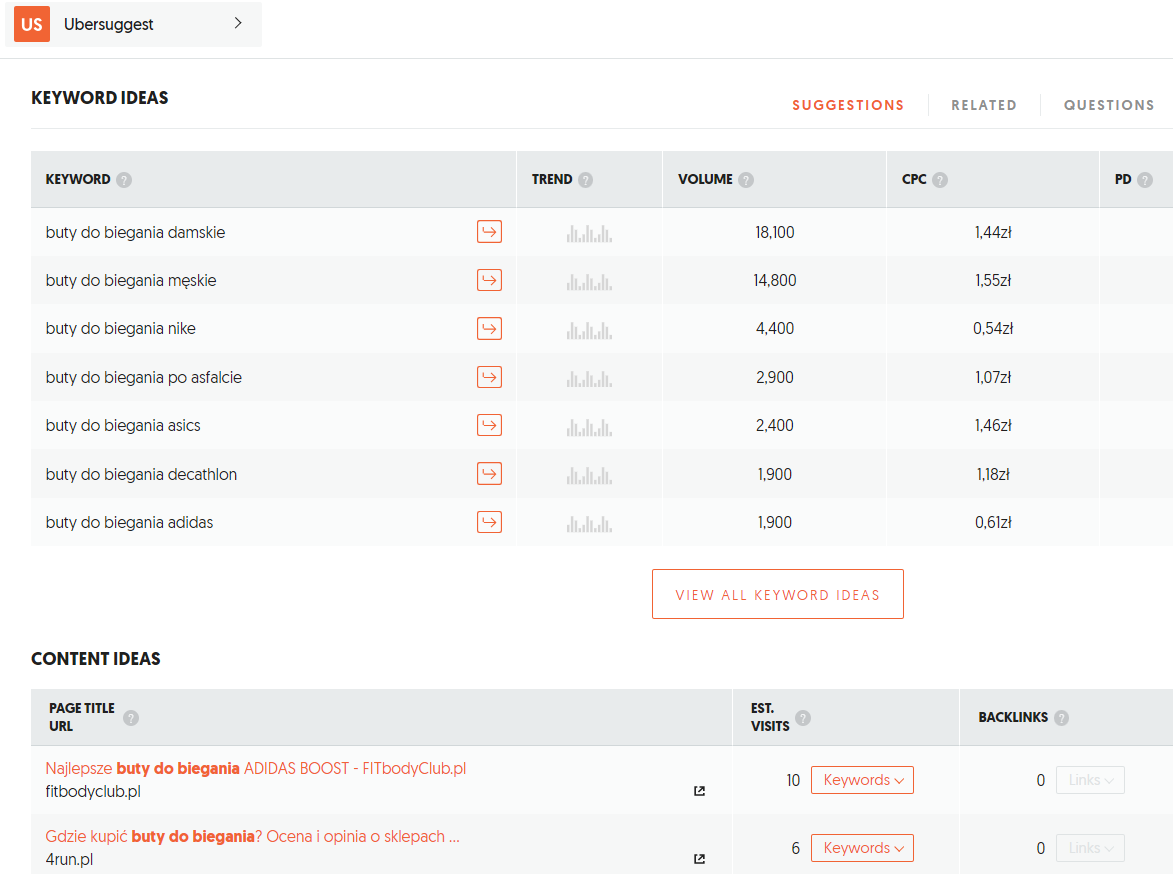Open fitbodyclub.pl external link icon

pyautogui.click(x=699, y=791)
